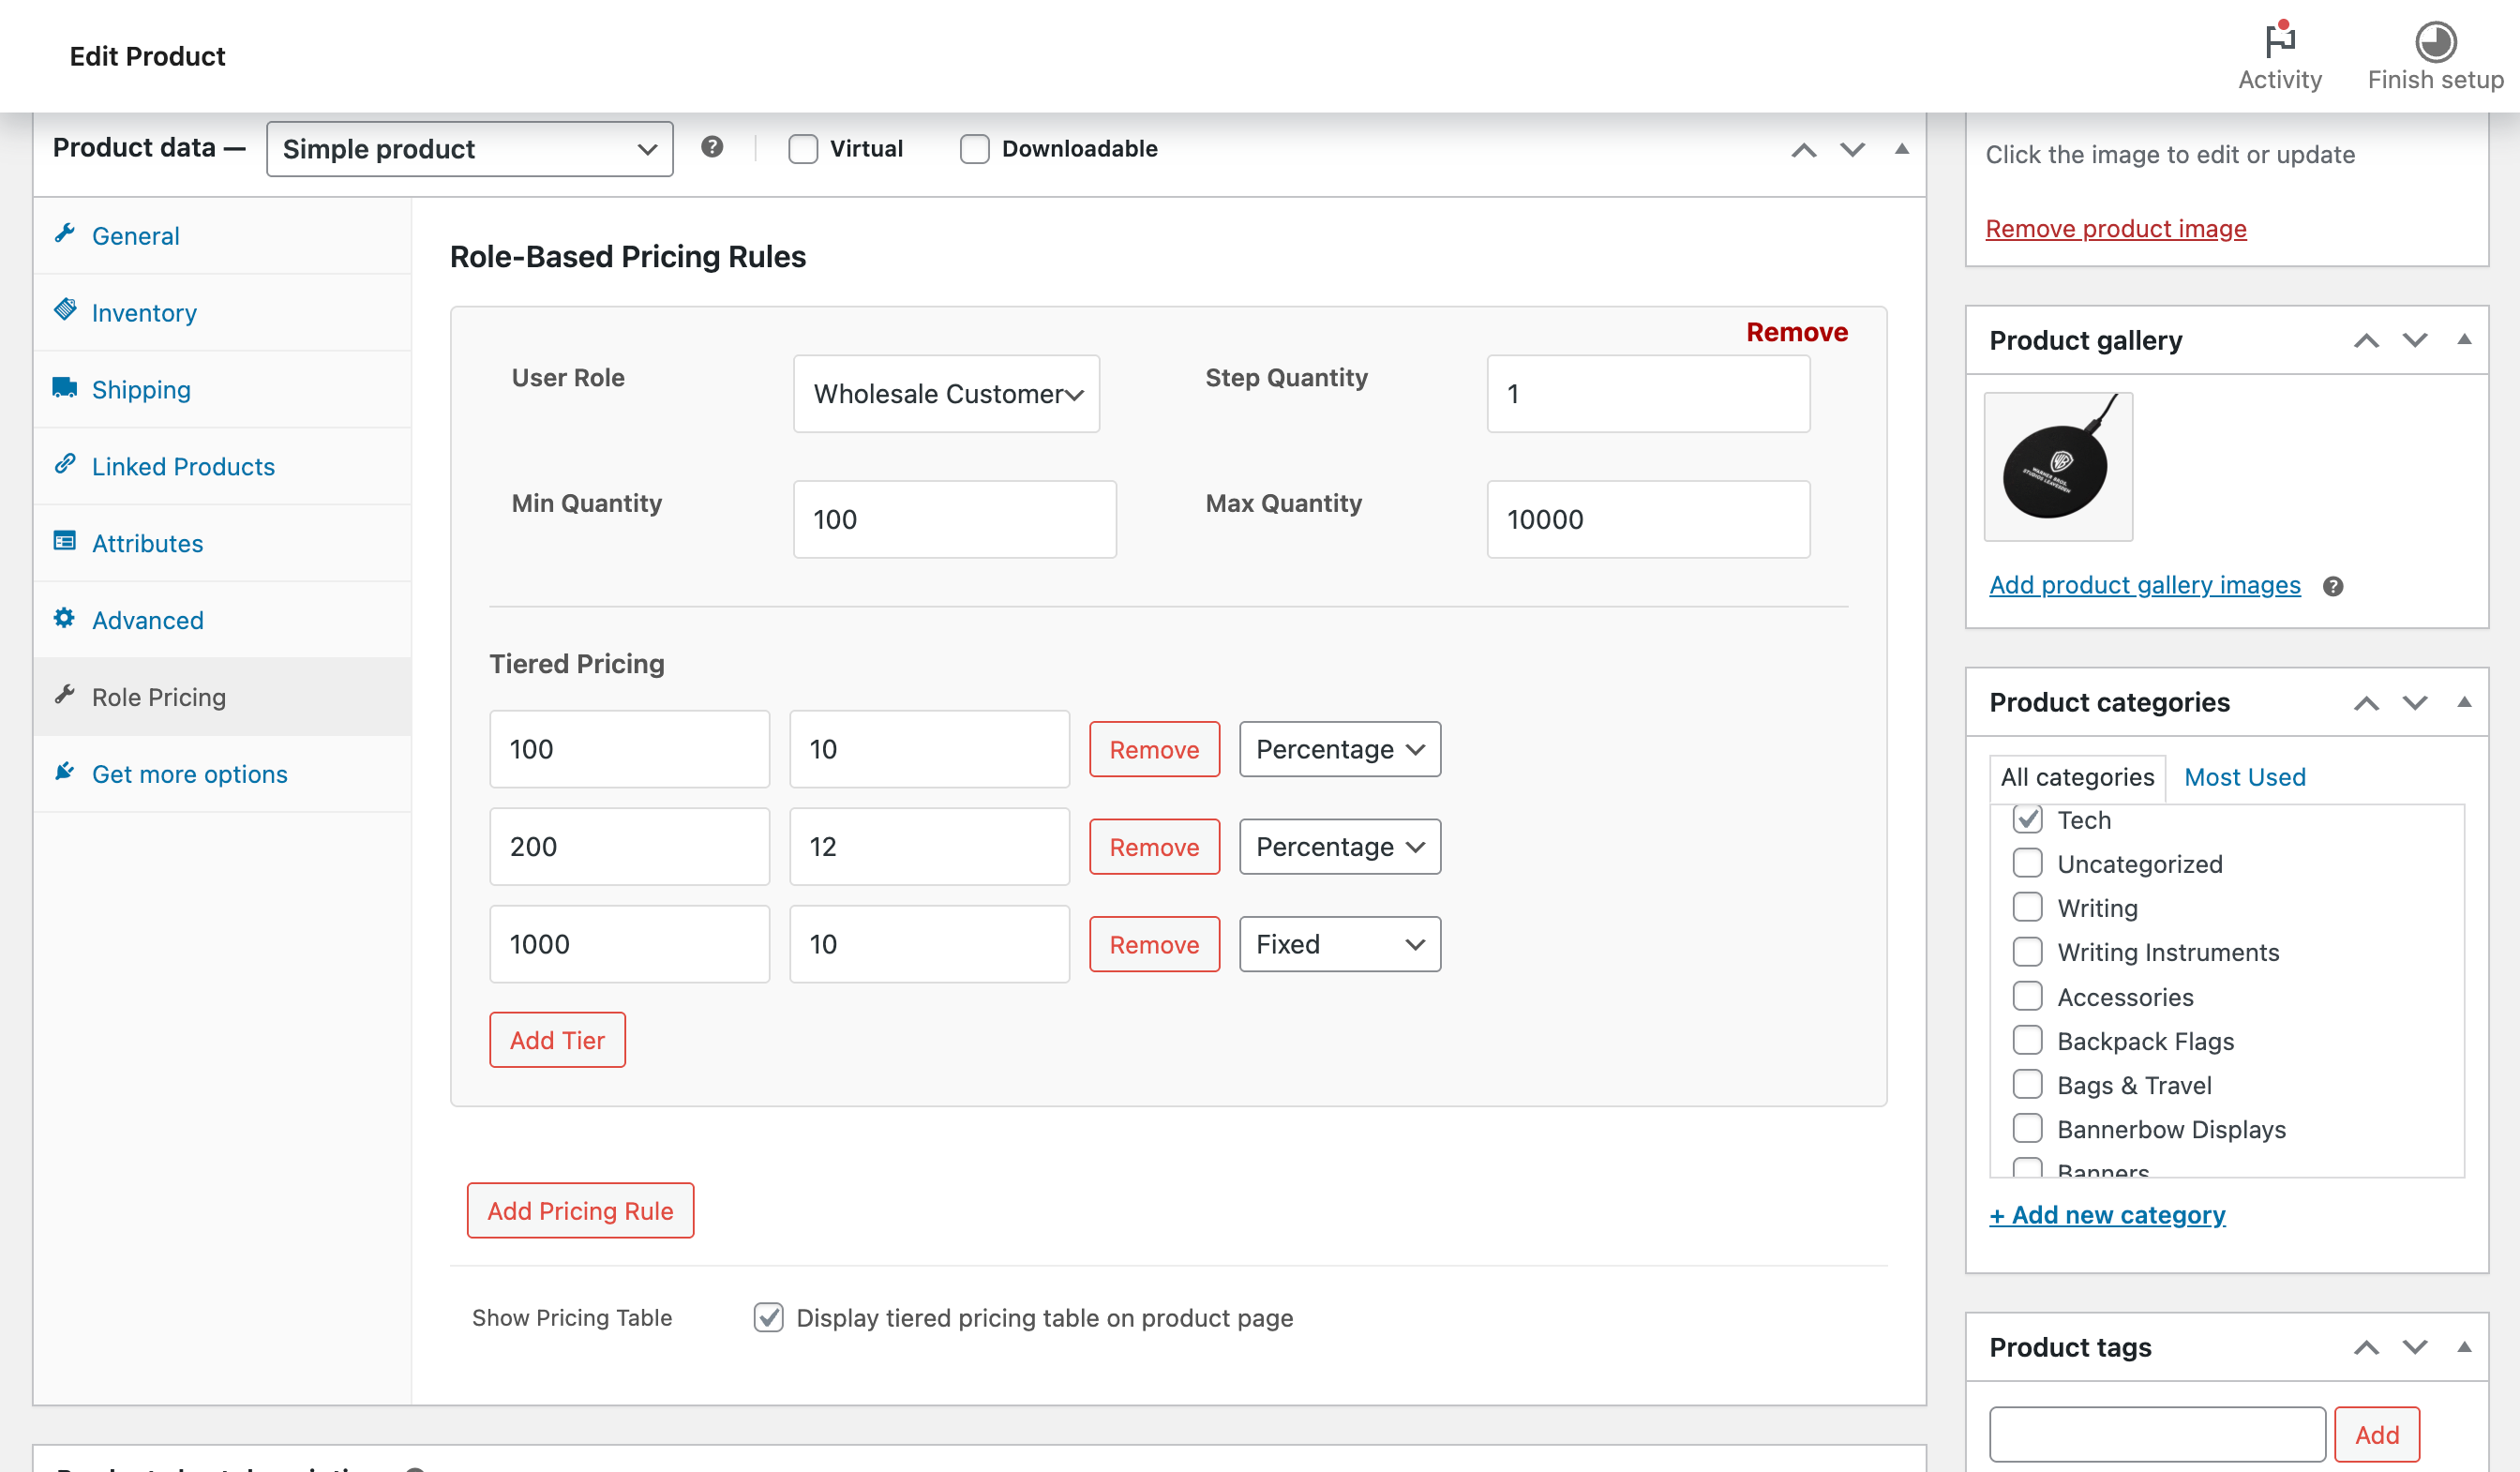The image size is (2520, 1472).
Task: Select the Inventory section icon
Action: click(x=65, y=312)
